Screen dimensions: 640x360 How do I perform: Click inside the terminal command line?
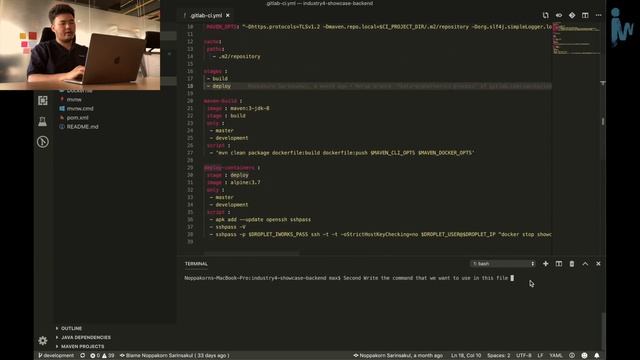coord(349,278)
